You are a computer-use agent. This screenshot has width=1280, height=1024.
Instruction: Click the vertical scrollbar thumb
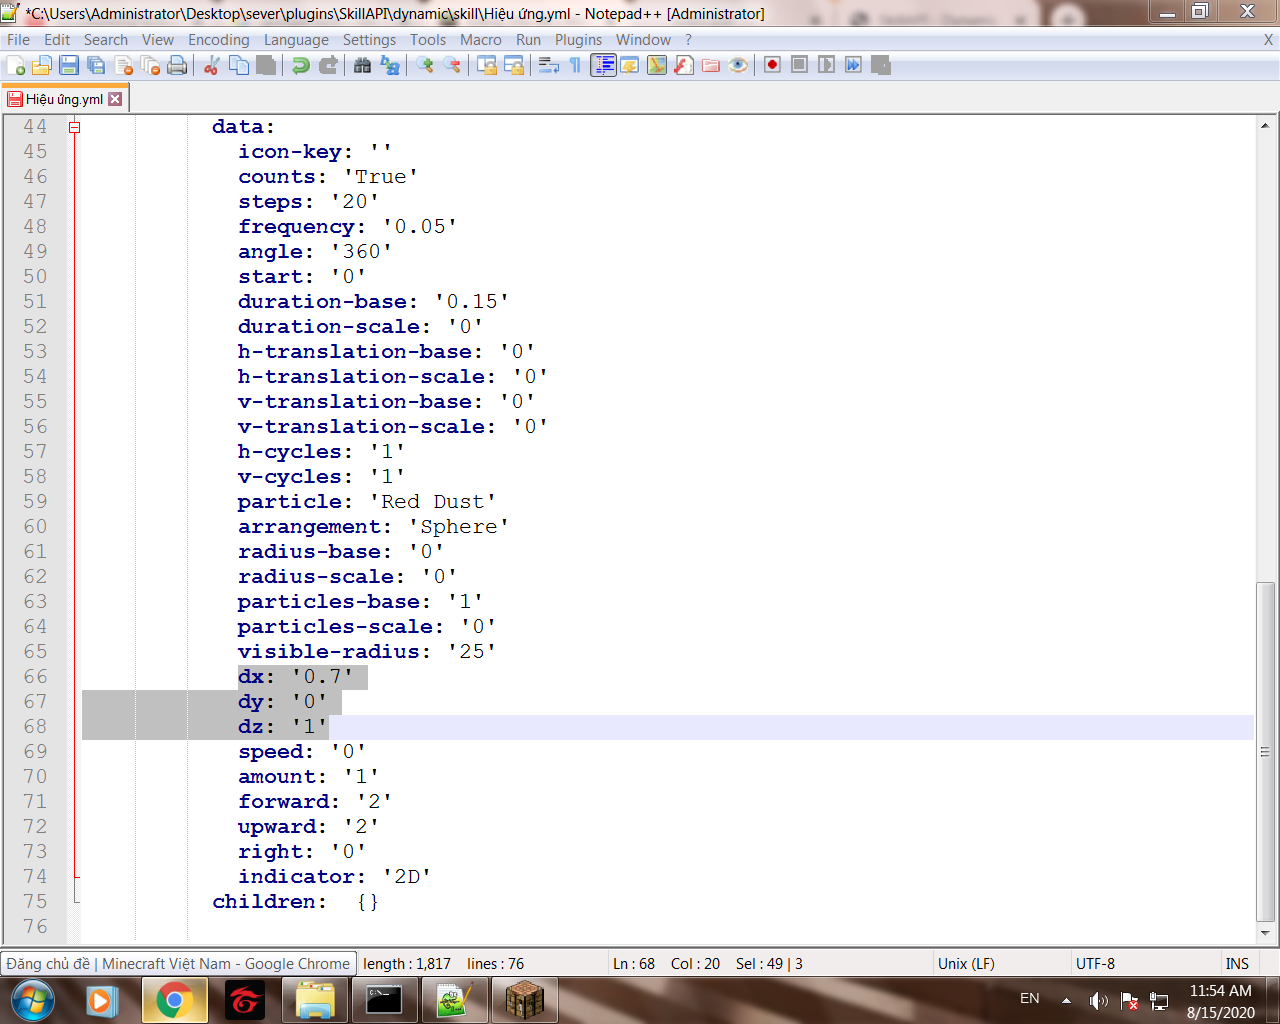click(1265, 750)
